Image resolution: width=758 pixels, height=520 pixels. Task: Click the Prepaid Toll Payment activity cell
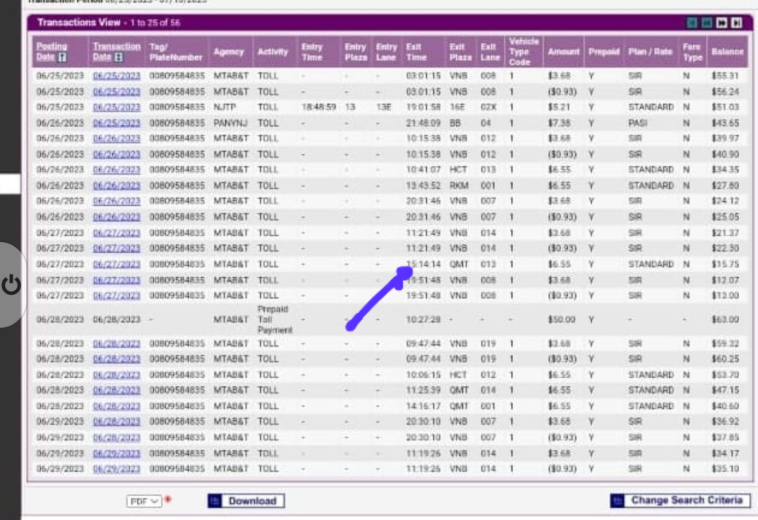tap(275, 319)
